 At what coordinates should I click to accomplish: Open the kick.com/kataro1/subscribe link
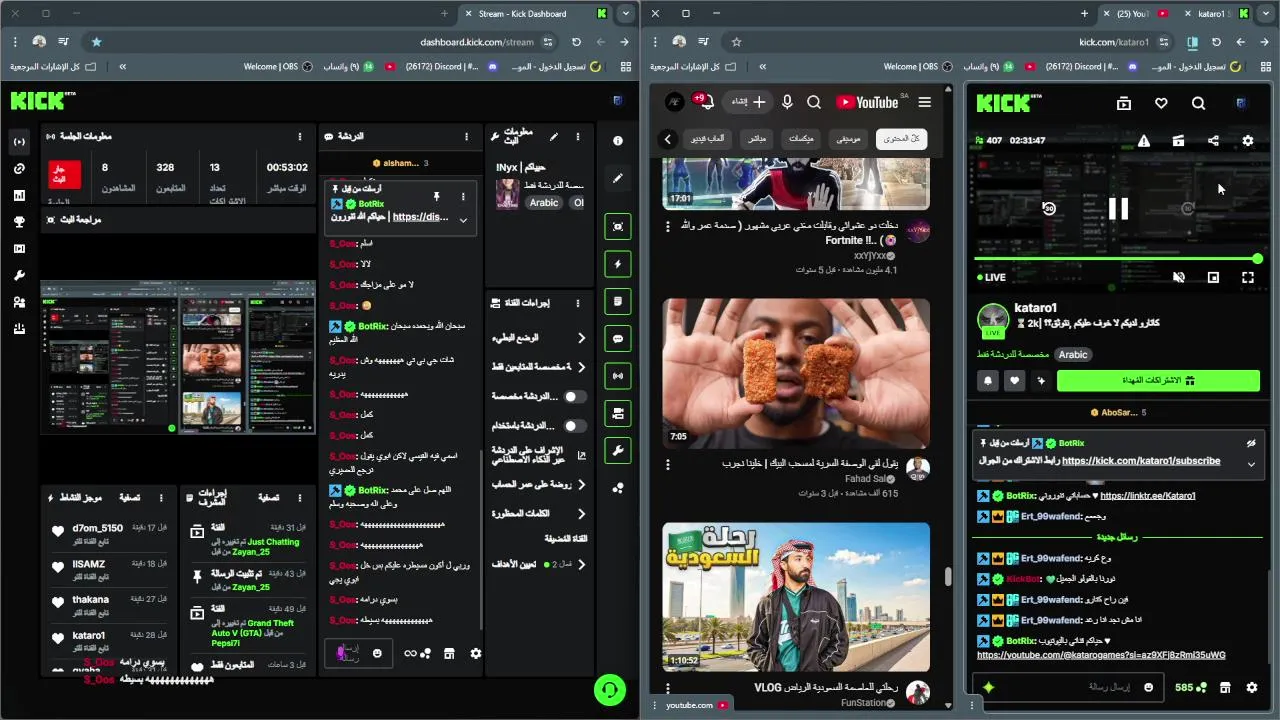click(1141, 461)
